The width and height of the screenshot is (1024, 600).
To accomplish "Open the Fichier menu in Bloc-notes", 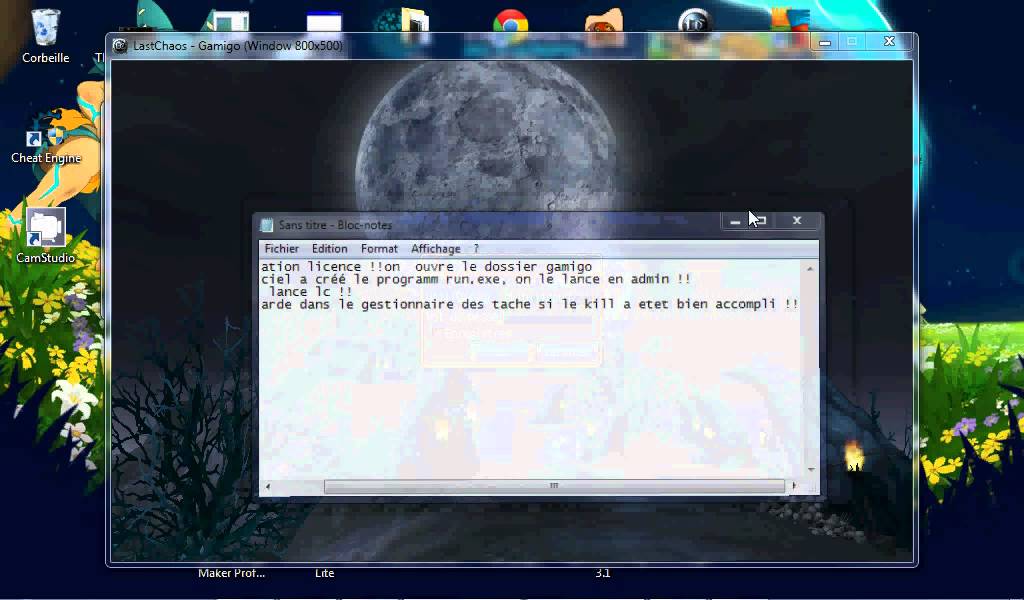I will [x=281, y=249].
